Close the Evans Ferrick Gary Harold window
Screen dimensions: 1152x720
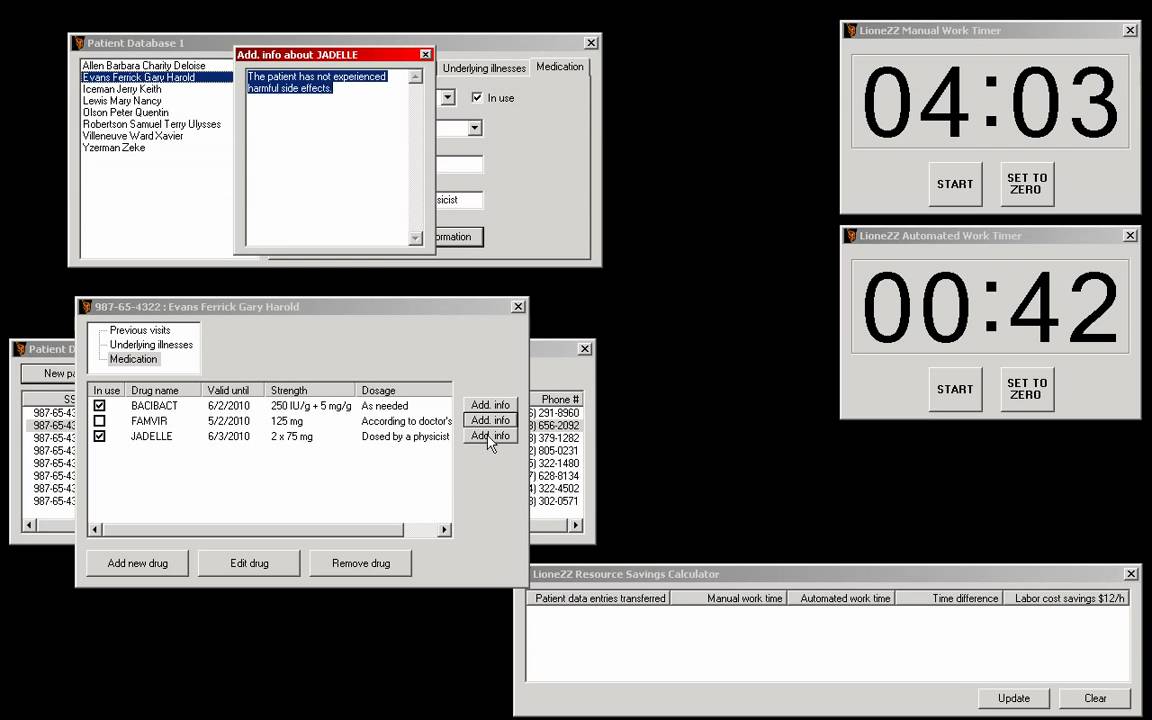518,306
